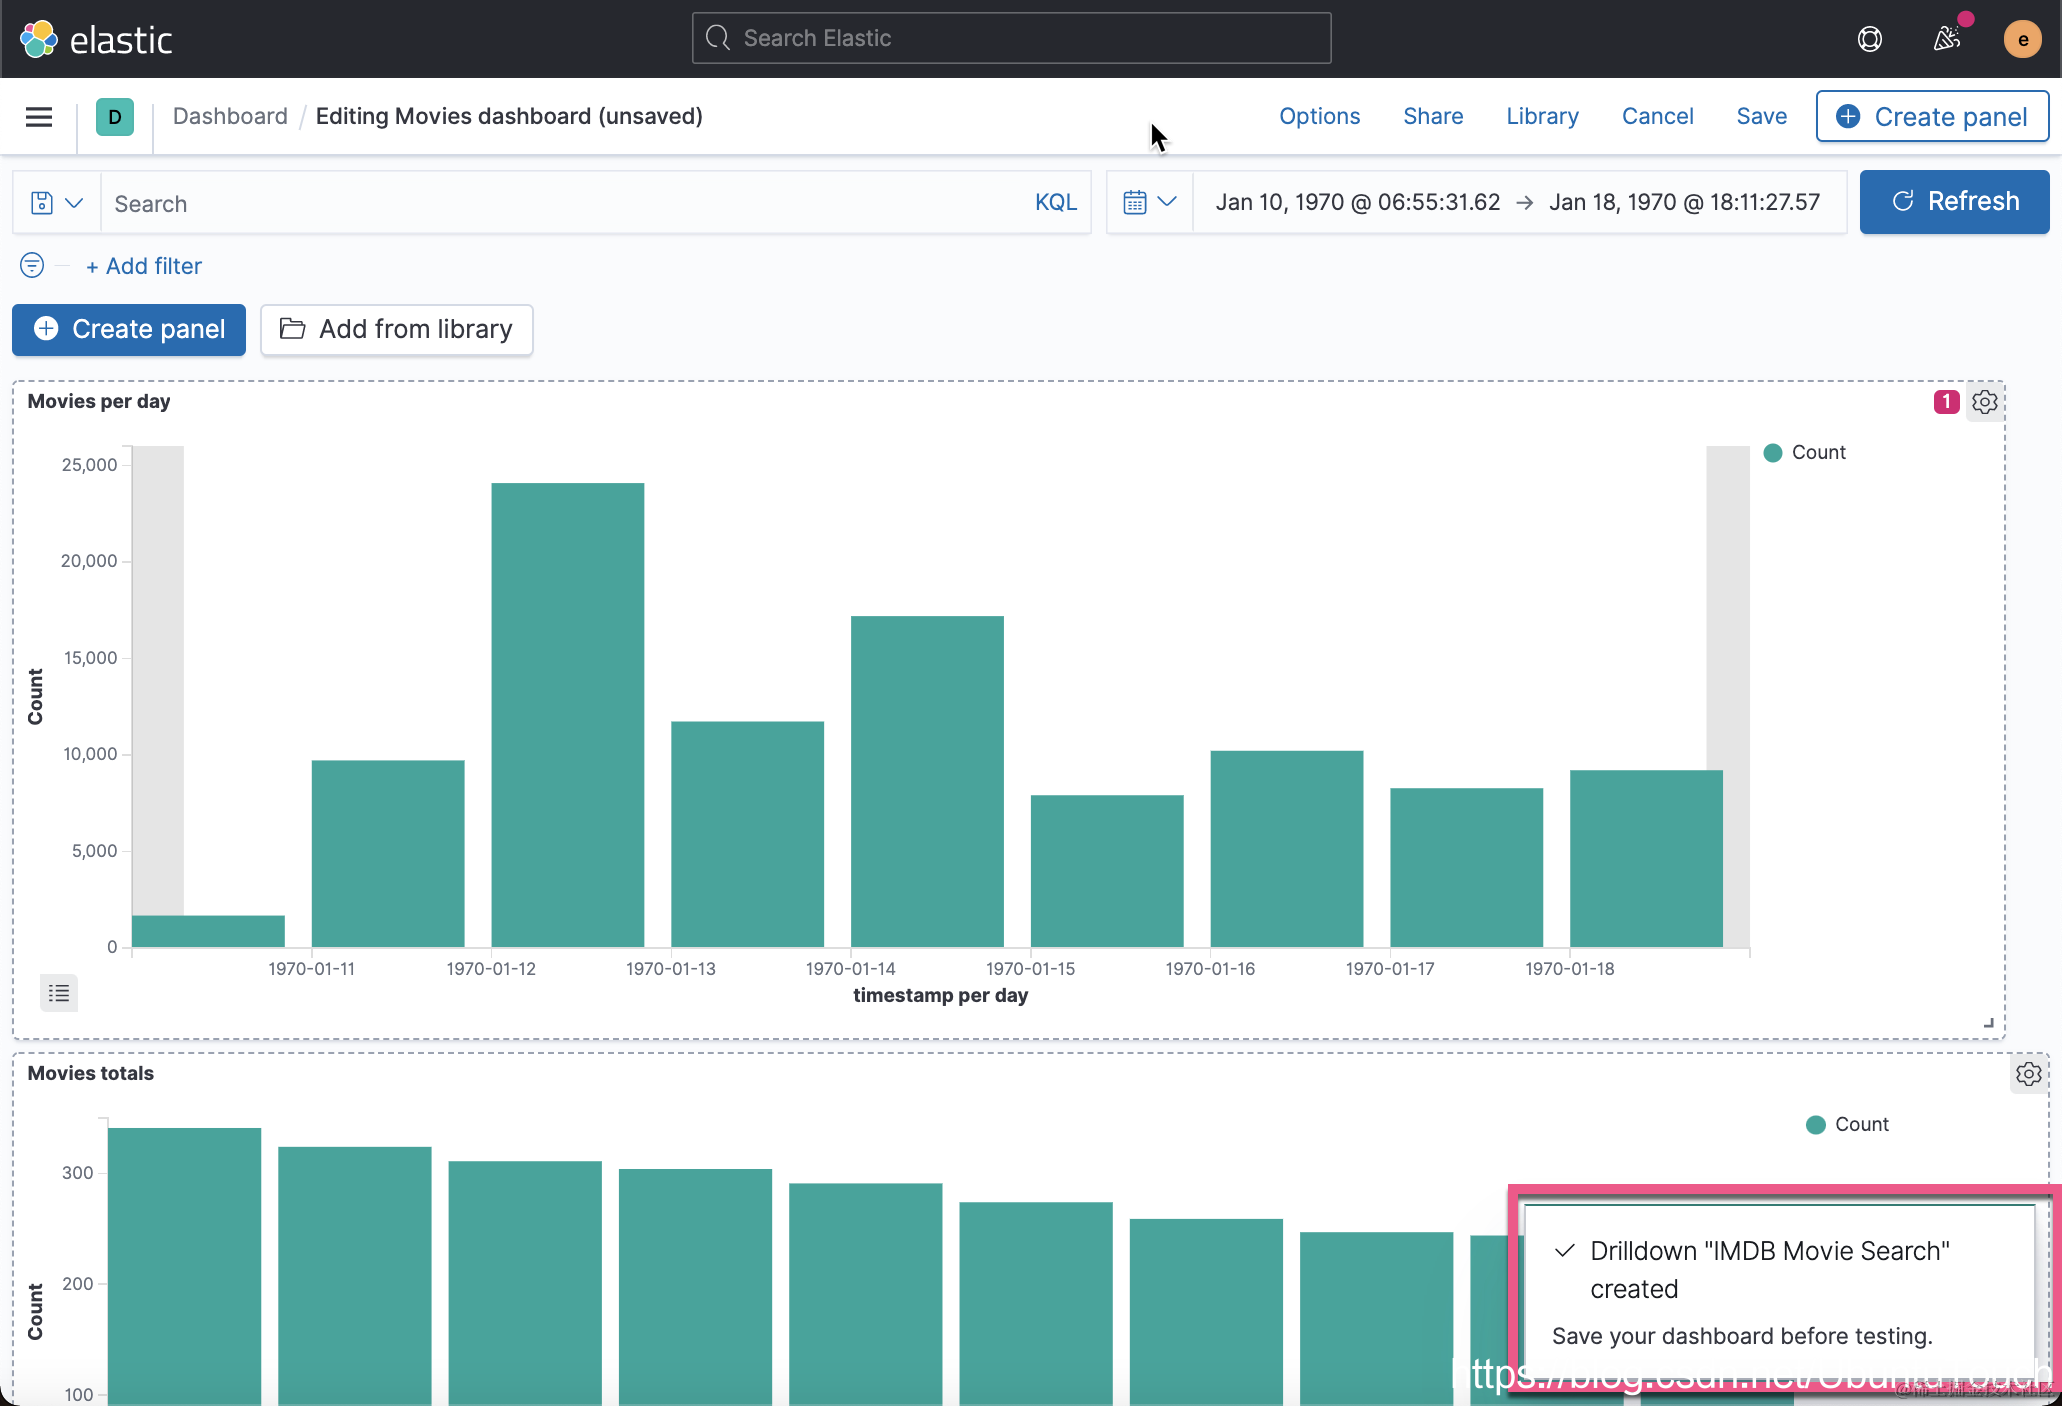2062x1406 pixels.
Task: Open the date quick menu calendar dropdown
Action: point(1149,203)
